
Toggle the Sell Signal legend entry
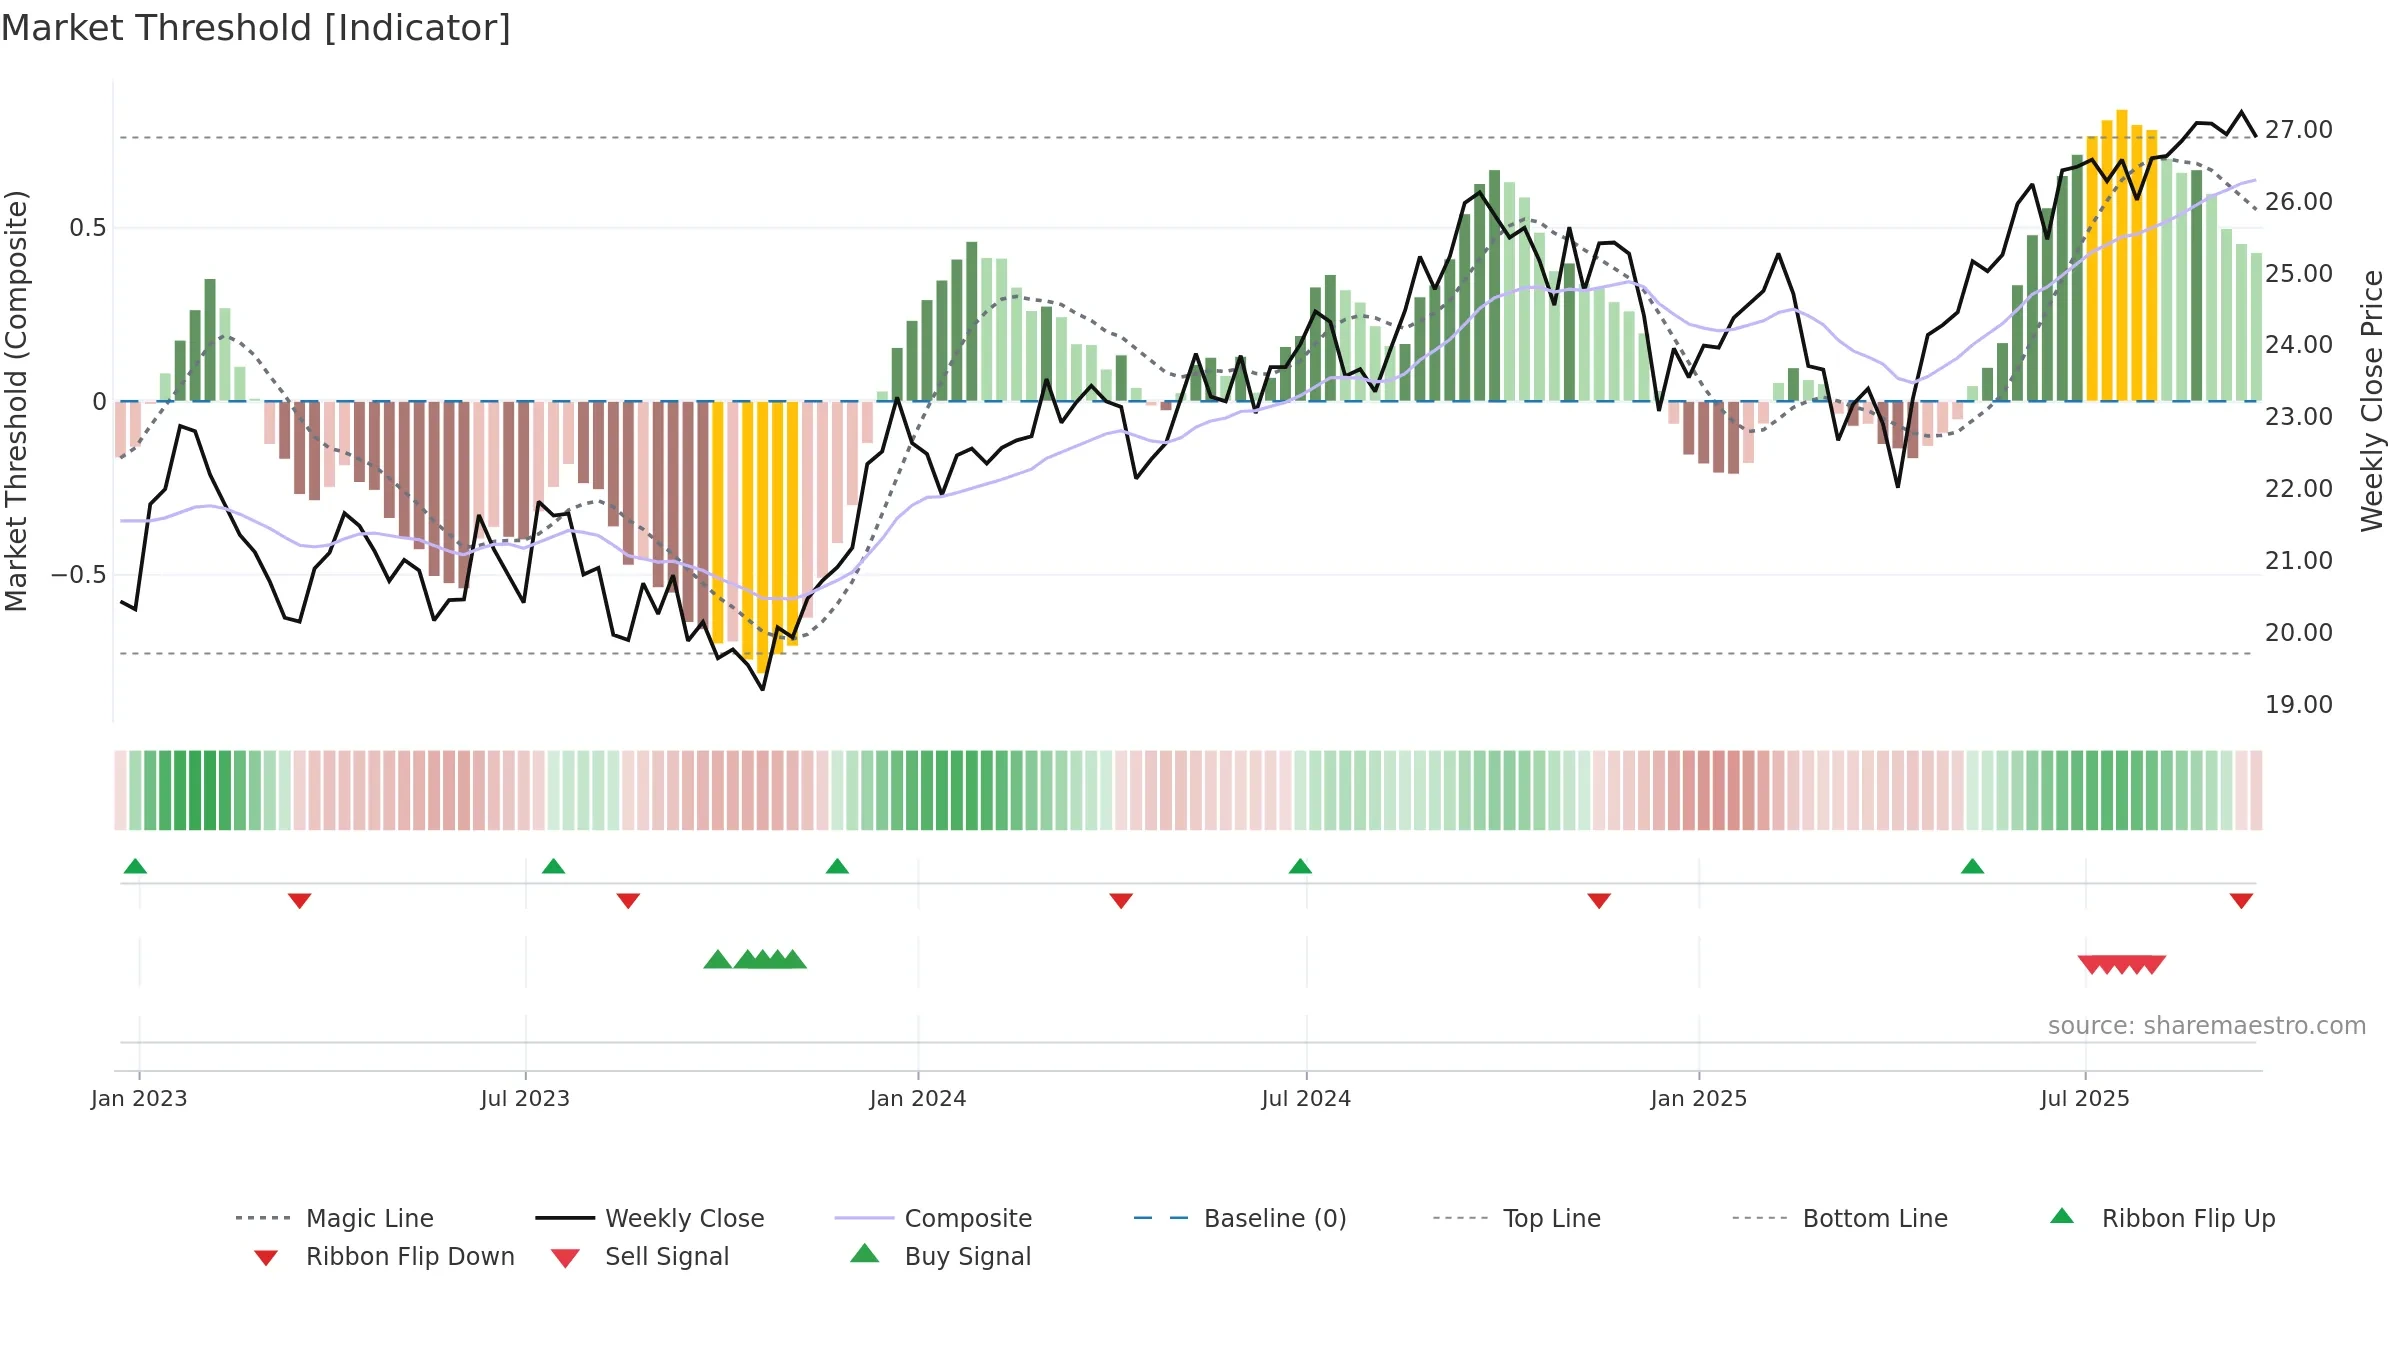point(640,1256)
